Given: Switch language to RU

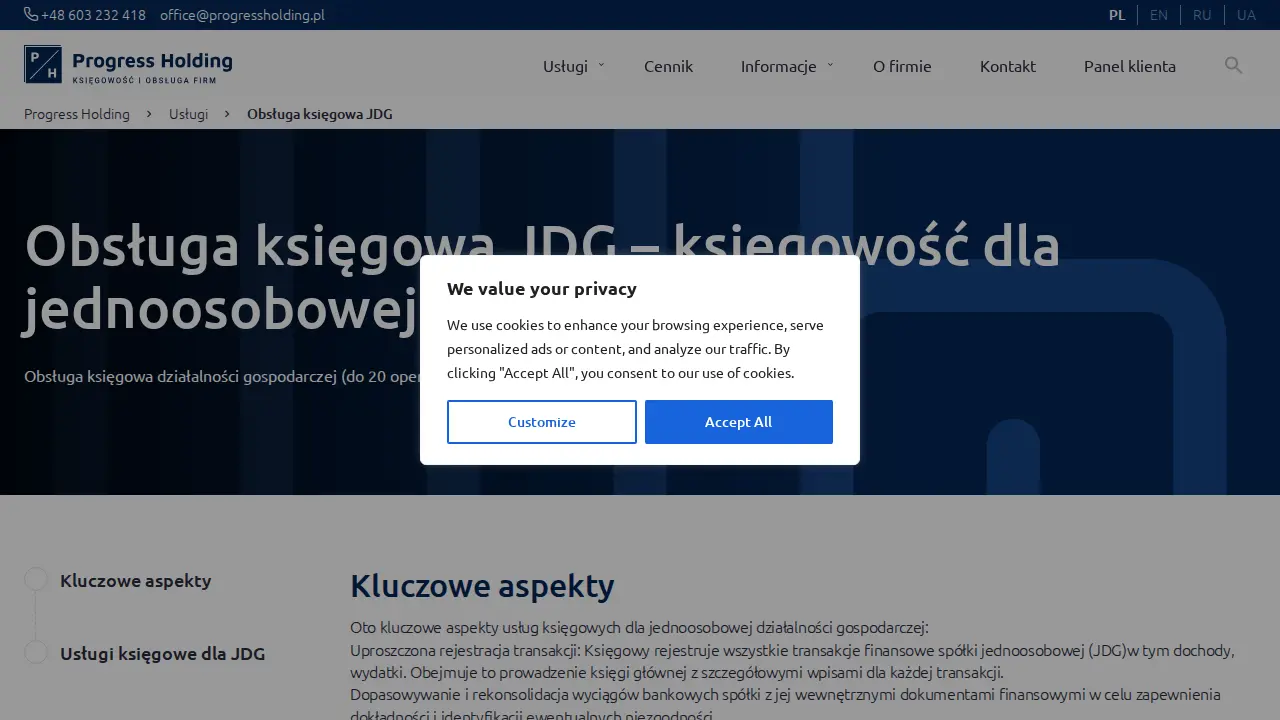Looking at the screenshot, I should (x=1202, y=15).
